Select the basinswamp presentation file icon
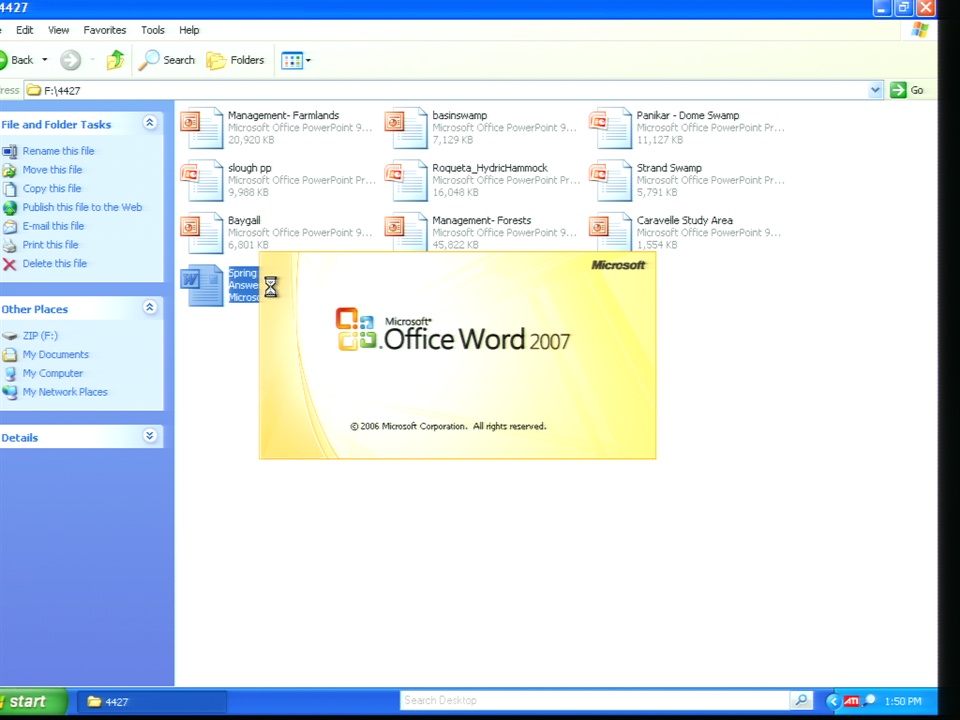This screenshot has height=720, width=960. coord(406,128)
